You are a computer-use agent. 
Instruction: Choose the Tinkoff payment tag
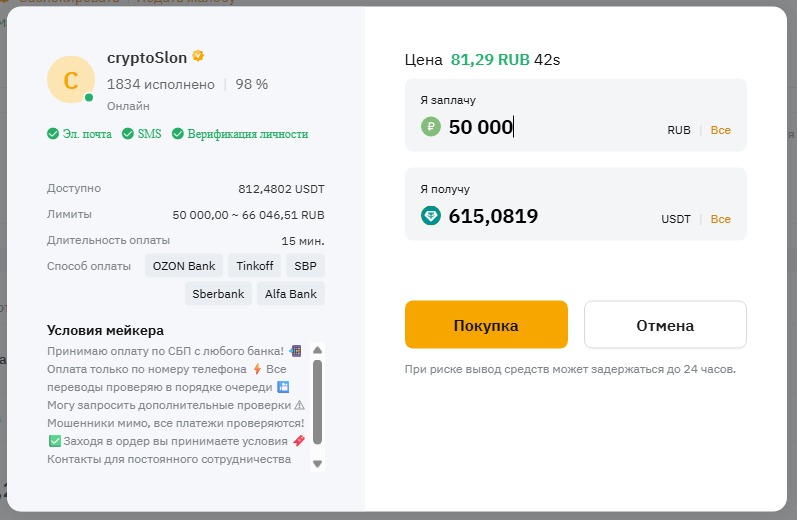(254, 266)
